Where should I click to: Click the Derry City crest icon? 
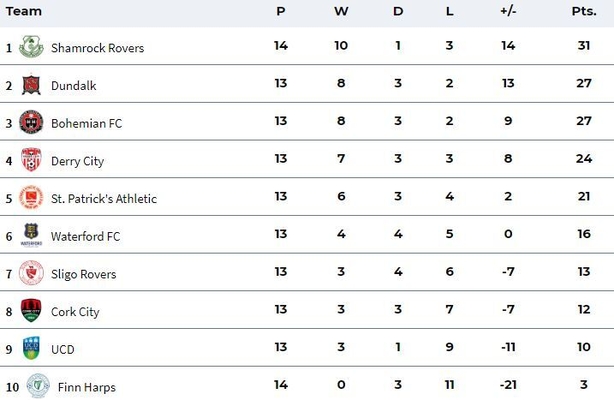(x=31, y=160)
